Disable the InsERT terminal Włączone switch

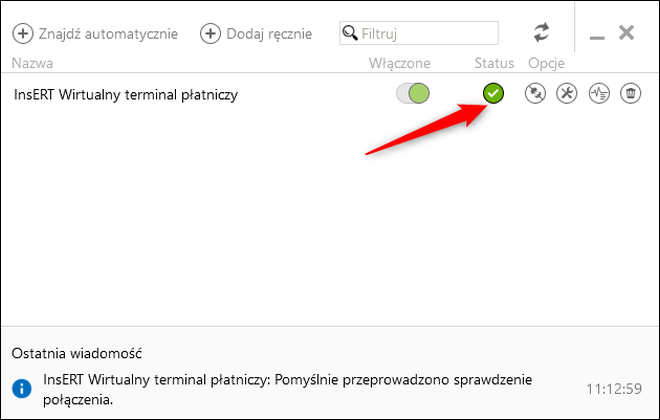coord(412,94)
